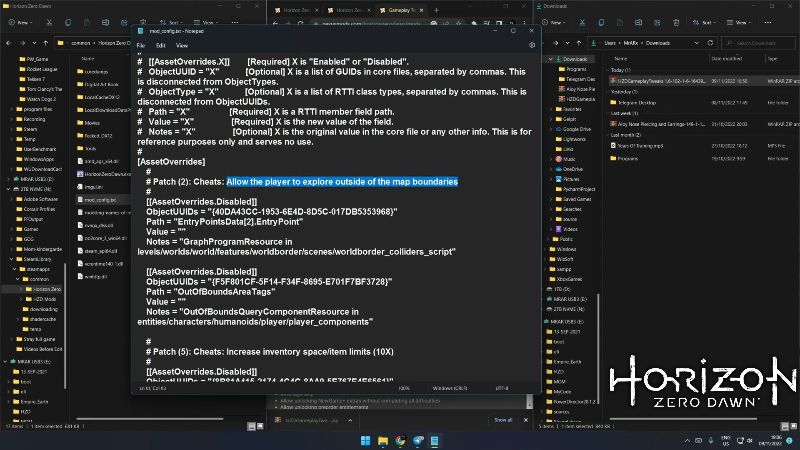The image size is (800, 450).
Task: Collapse Downloads node in navigation pane
Action: click(x=550, y=59)
